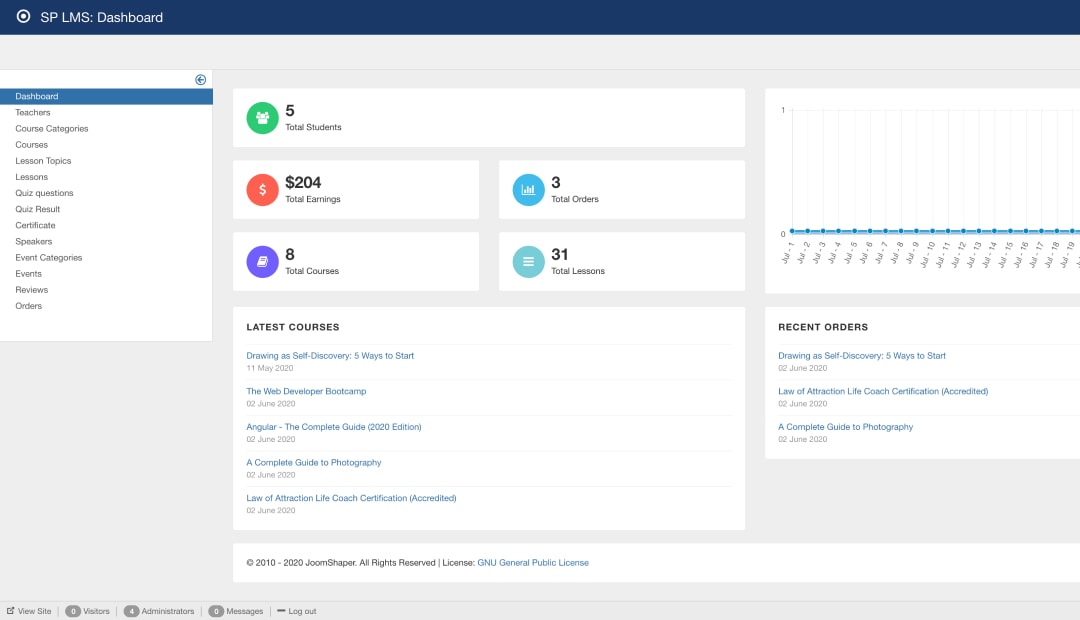Collapse the sidebar with the arrow icon
The image size is (1080, 620).
[200, 80]
